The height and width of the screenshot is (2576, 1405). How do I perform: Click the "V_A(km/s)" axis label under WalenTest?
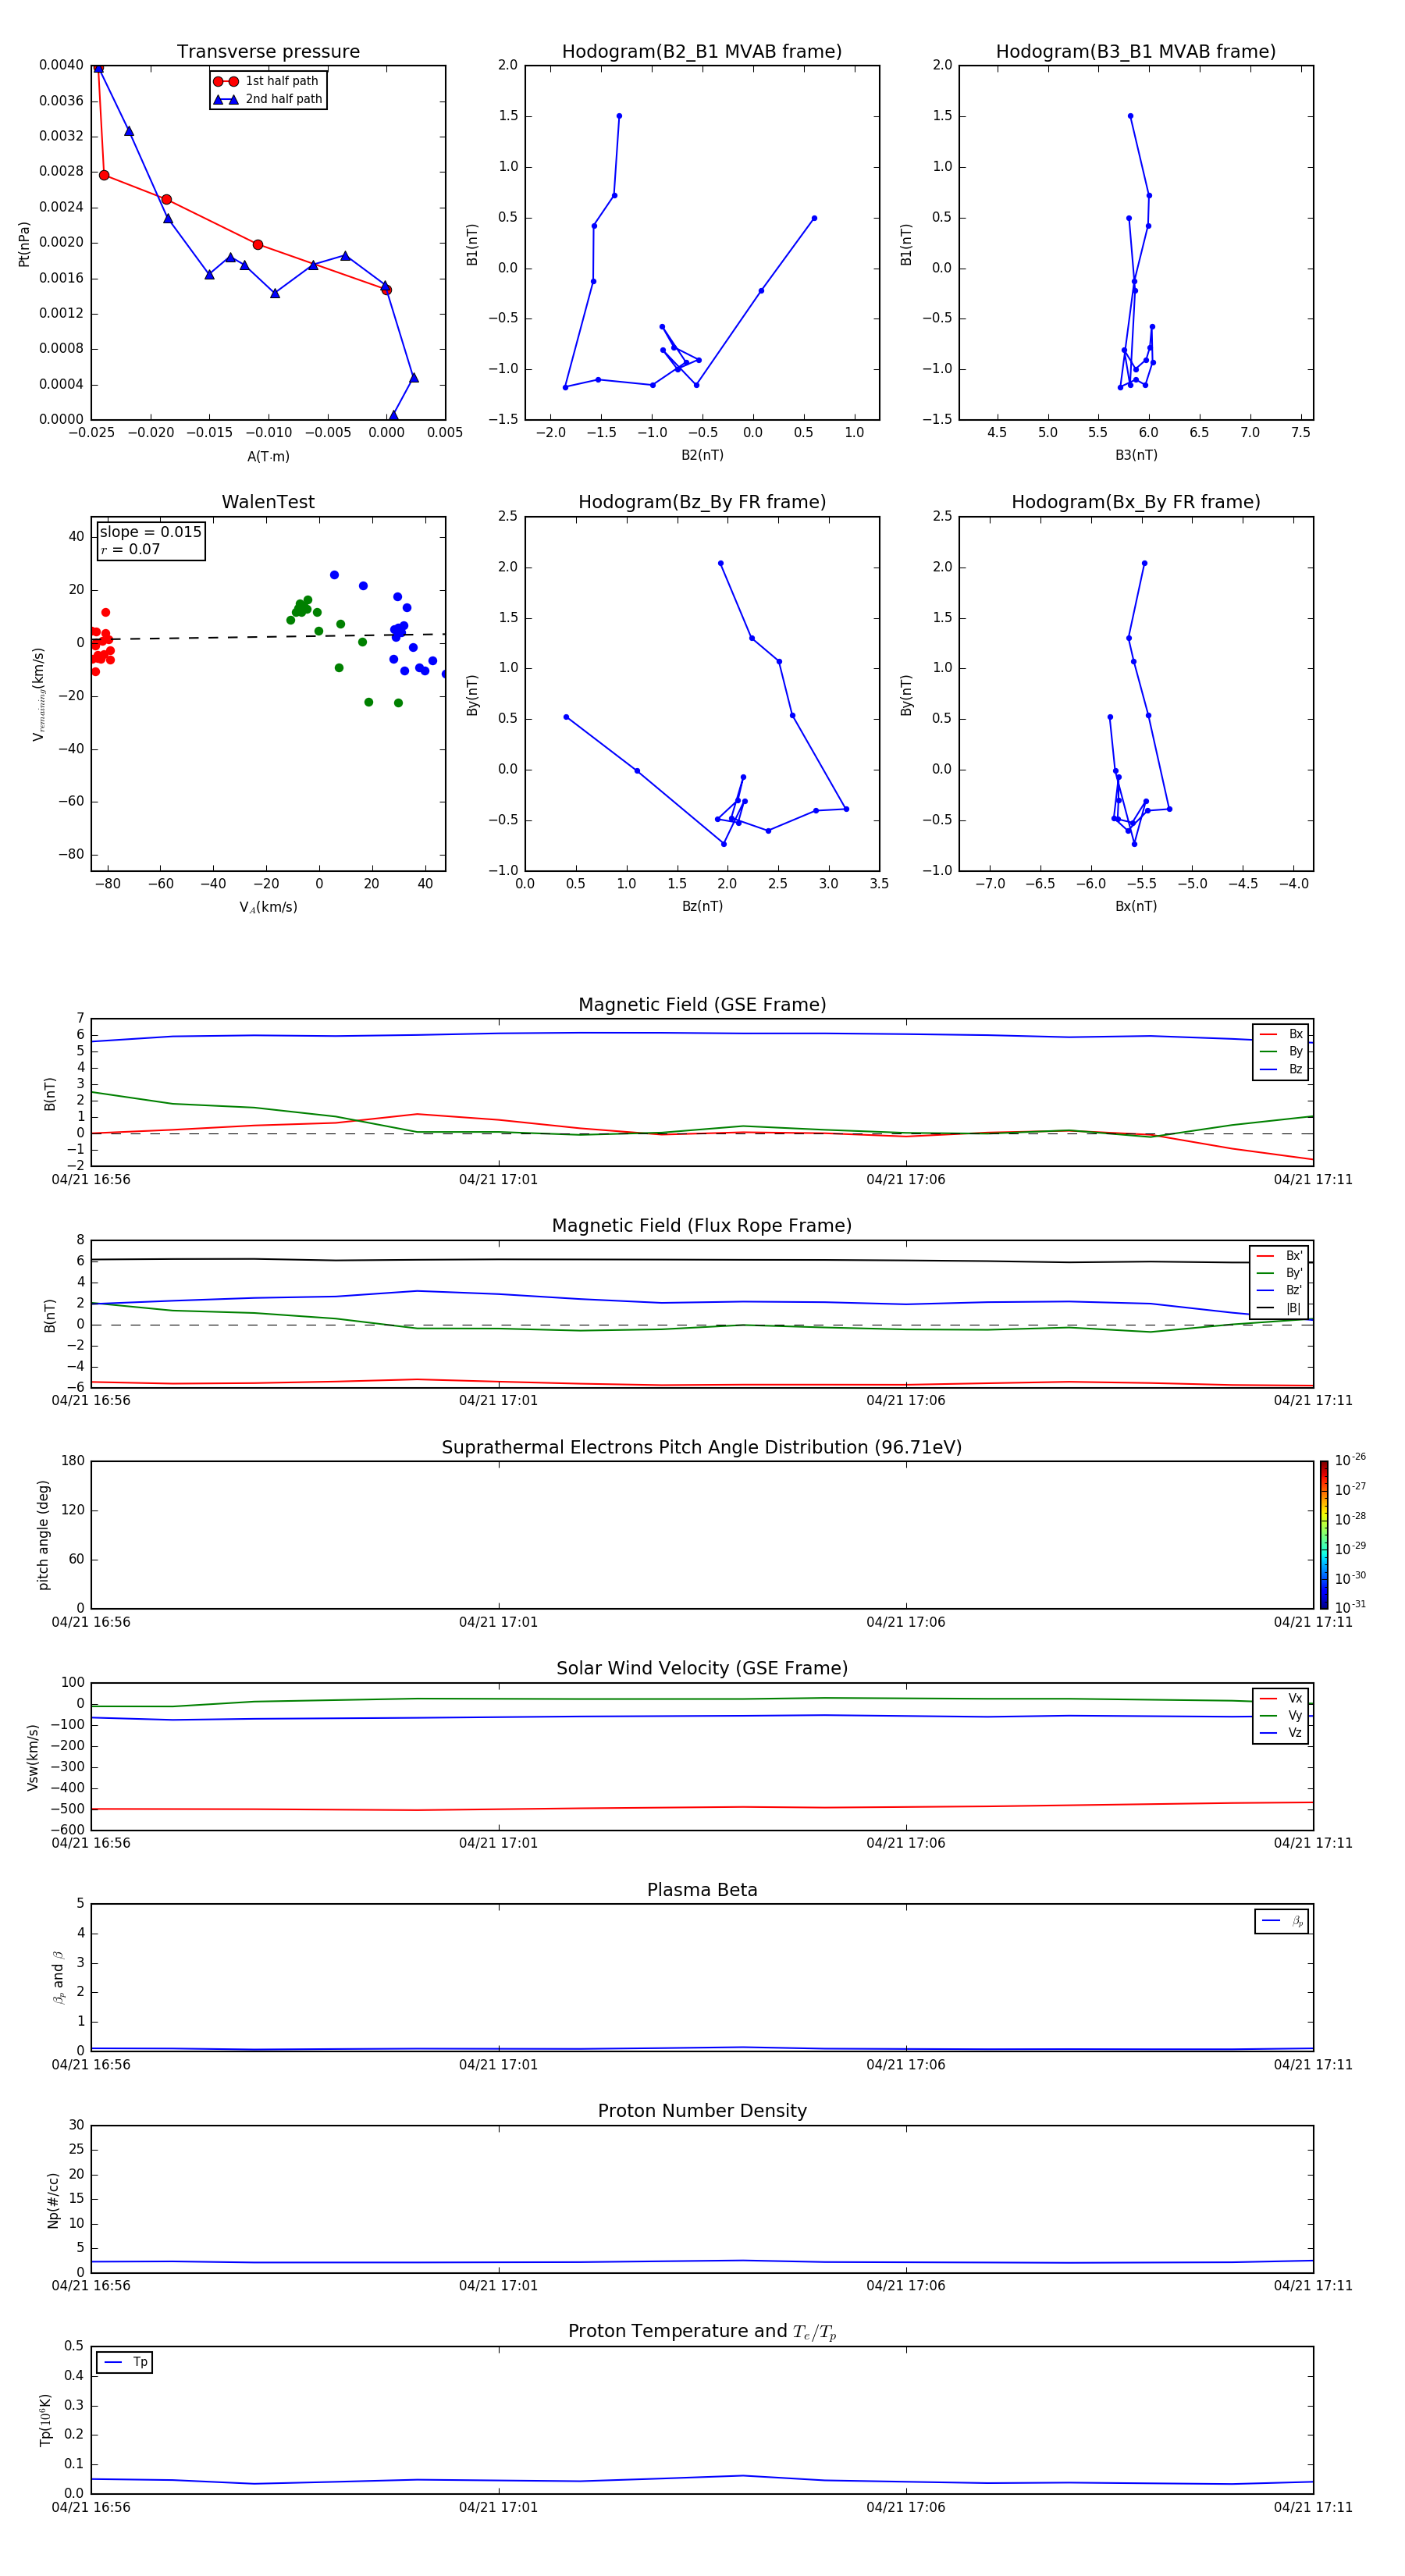click(x=268, y=907)
